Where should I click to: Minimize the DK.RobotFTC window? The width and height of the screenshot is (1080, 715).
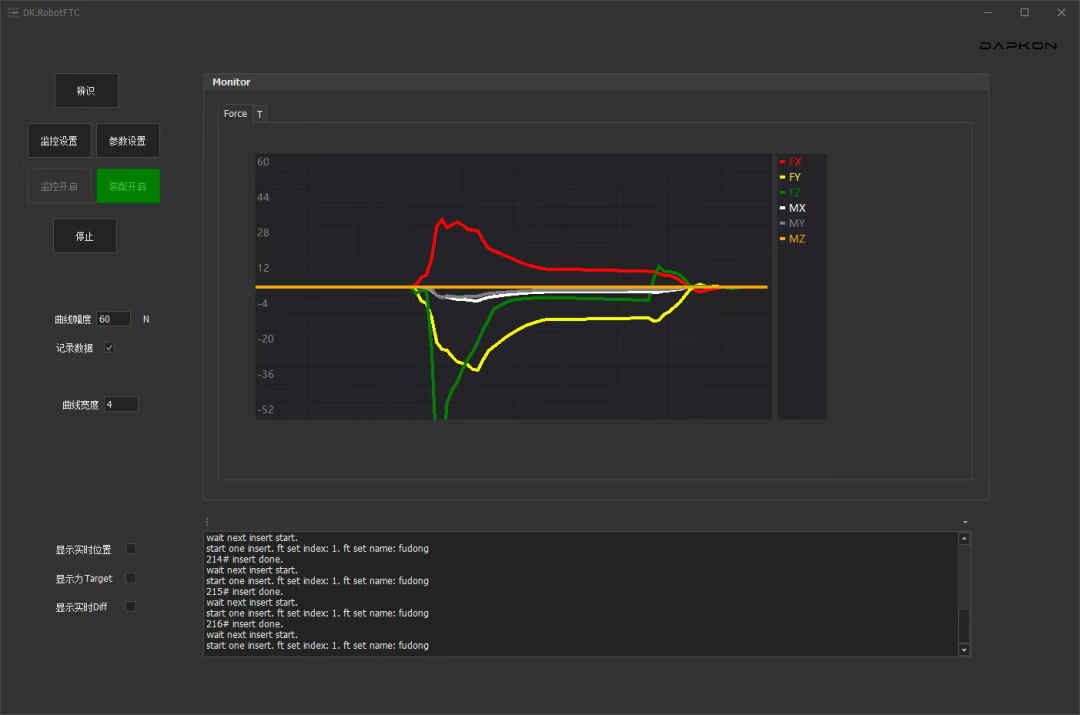[x=988, y=12]
